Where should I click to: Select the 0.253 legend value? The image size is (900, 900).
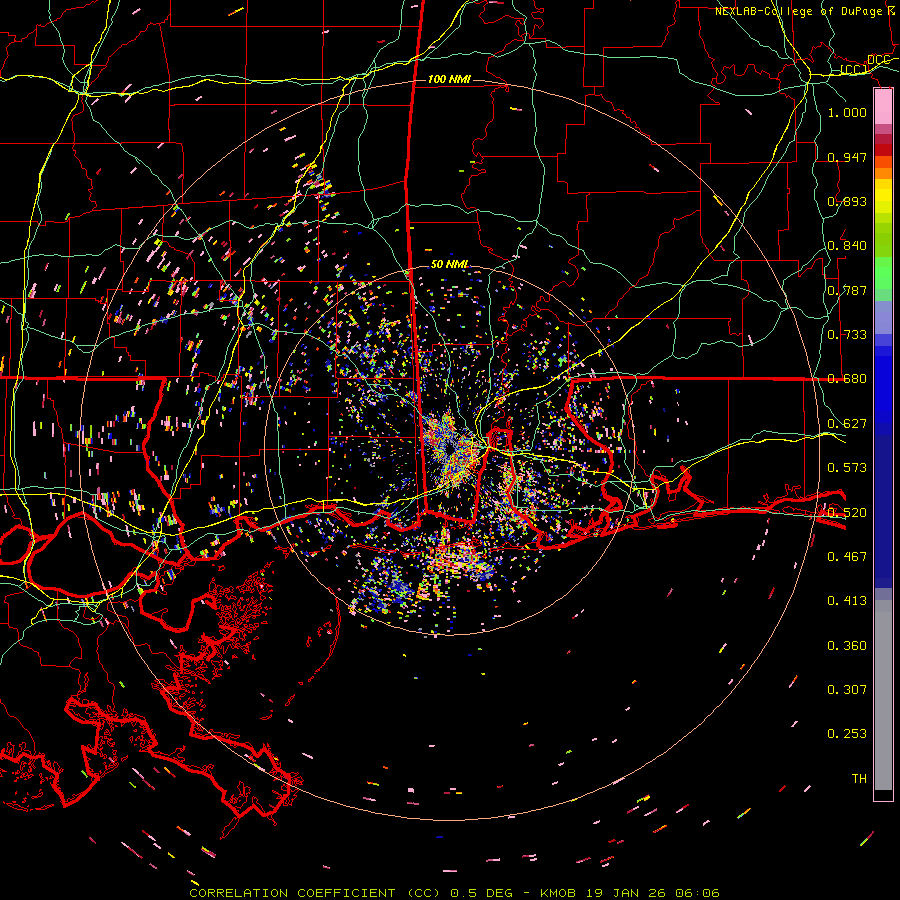[847, 734]
